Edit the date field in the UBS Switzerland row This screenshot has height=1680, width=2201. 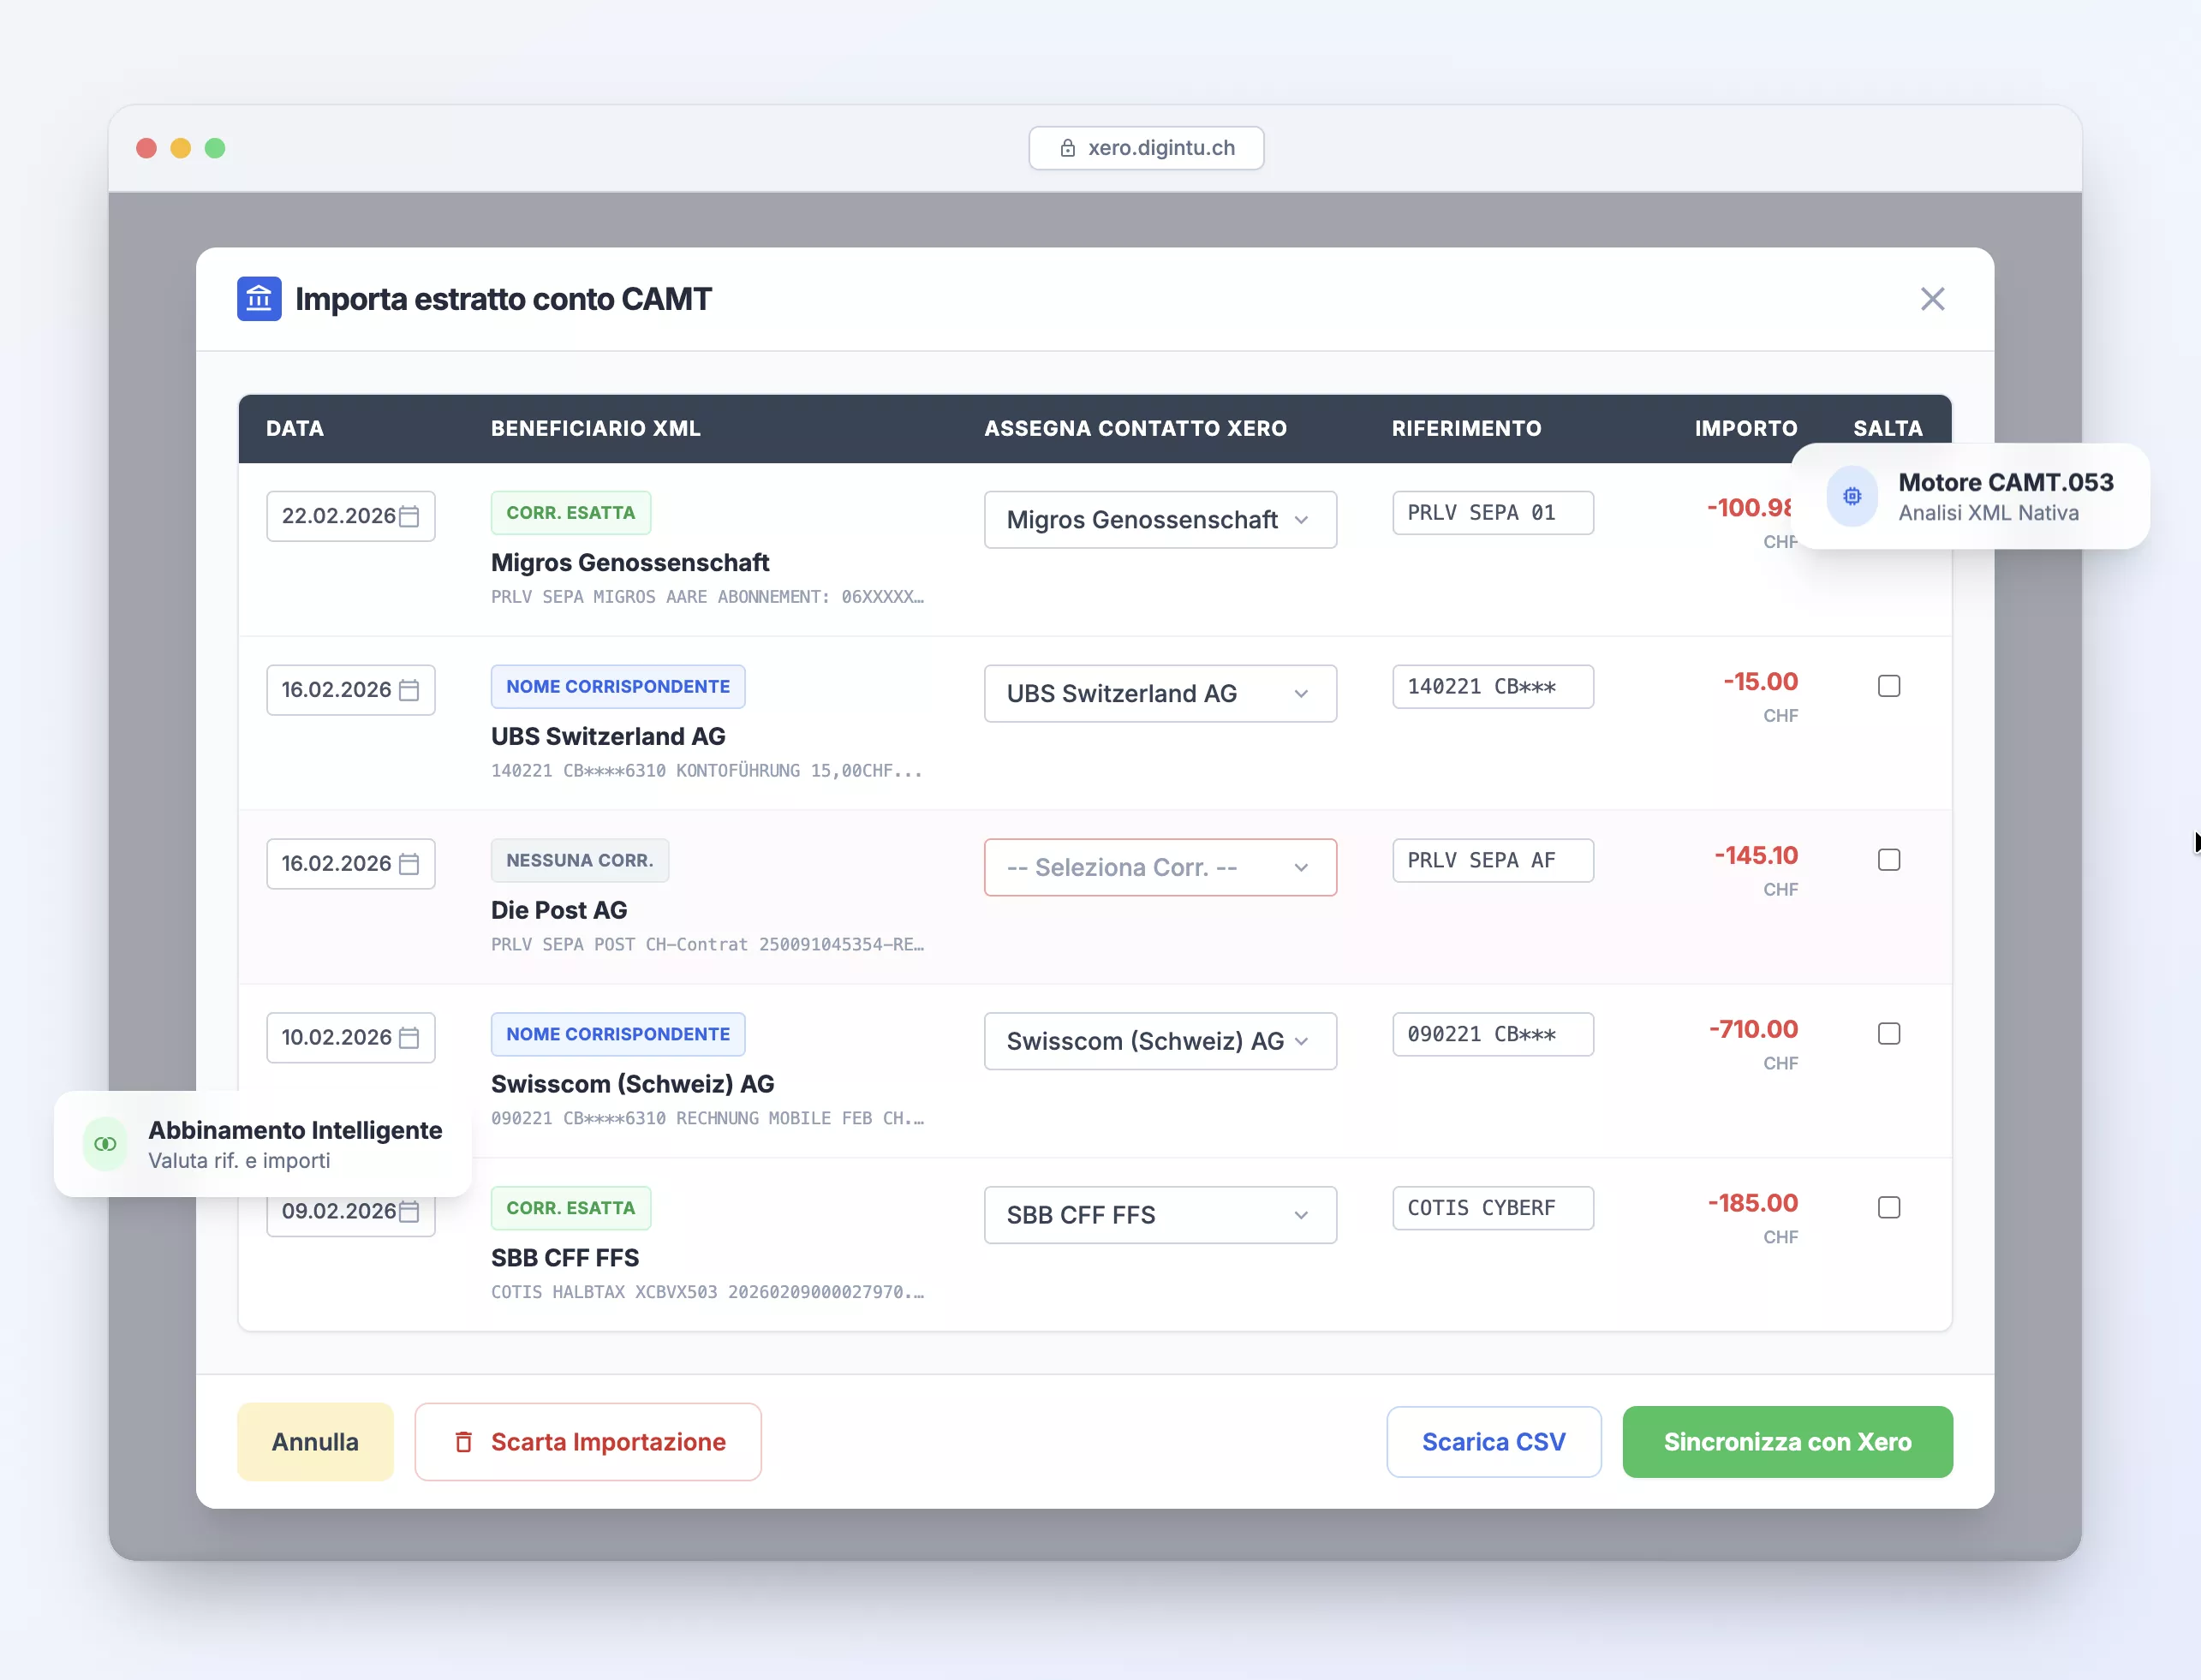click(x=350, y=690)
